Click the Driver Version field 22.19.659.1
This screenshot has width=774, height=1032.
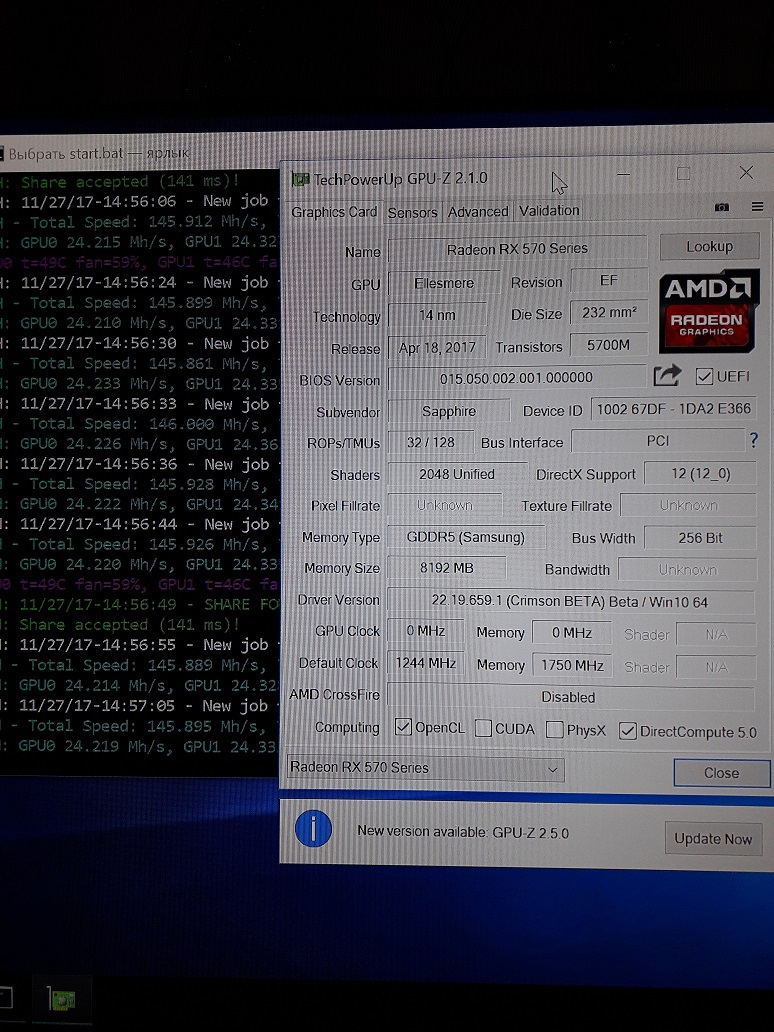(x=570, y=602)
